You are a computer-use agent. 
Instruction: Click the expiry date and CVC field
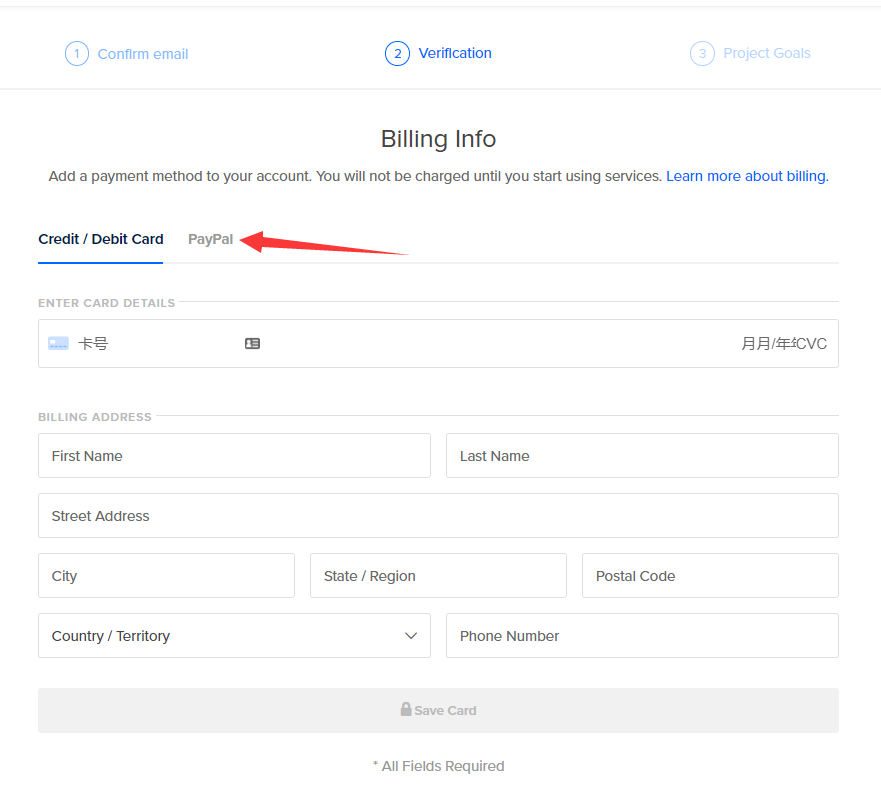click(x=783, y=343)
